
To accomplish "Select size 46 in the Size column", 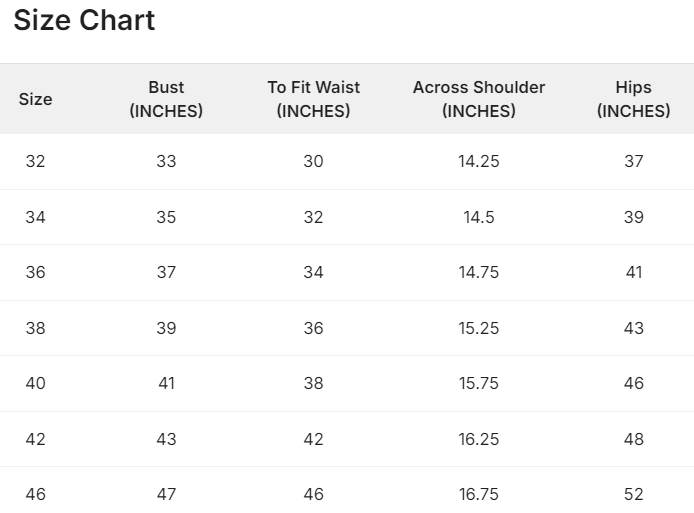I will point(35,494).
